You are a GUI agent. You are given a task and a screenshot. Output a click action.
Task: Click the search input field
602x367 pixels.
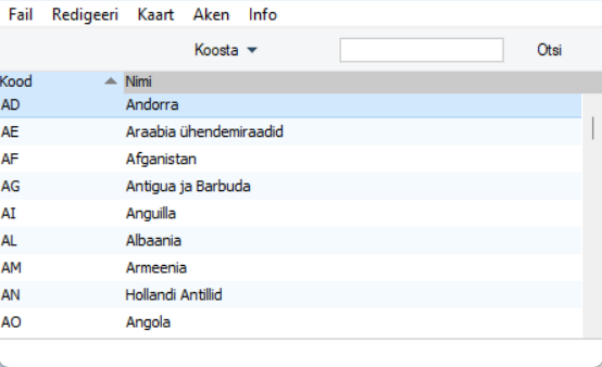pyautogui.click(x=422, y=50)
